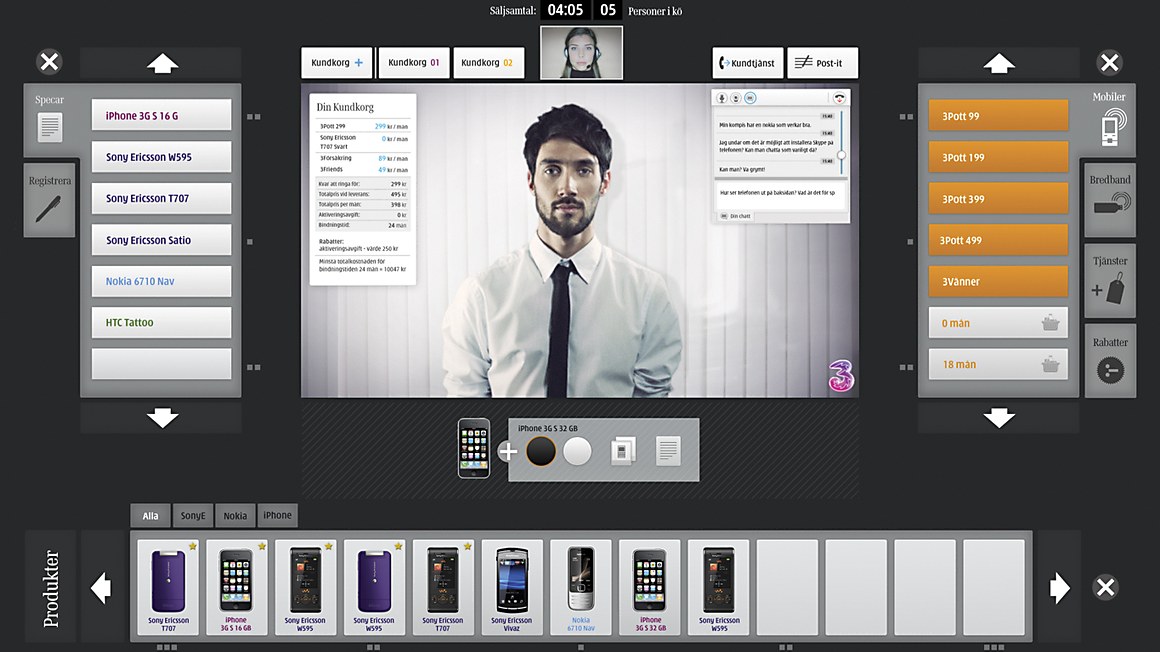Toggle the microphone in the chat panel
The height and width of the screenshot is (652, 1160).
722,98
